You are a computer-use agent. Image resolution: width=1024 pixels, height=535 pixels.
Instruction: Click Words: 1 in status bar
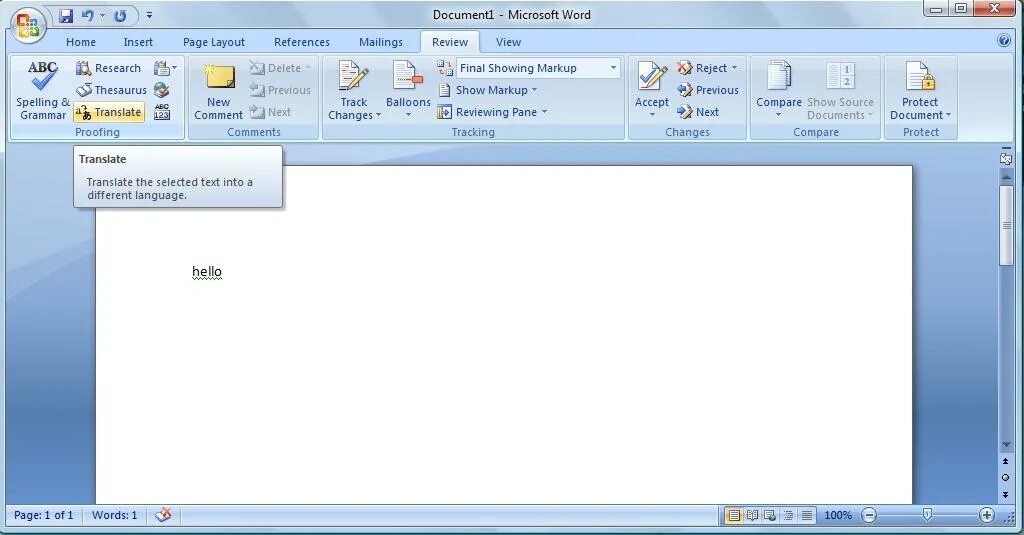114,515
